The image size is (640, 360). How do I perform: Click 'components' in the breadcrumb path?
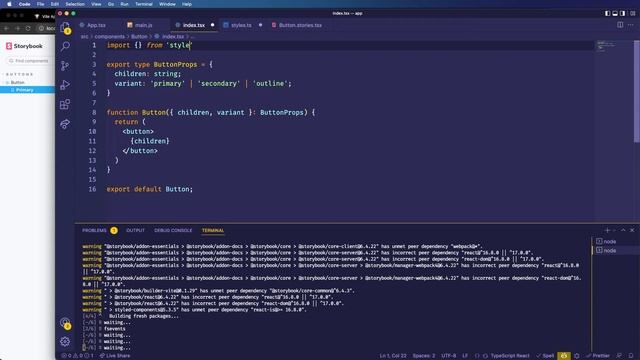pyautogui.click(x=109, y=37)
